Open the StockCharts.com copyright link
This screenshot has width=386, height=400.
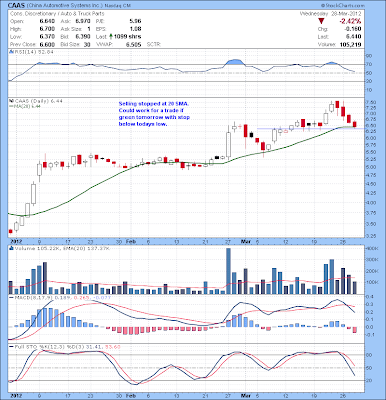click(x=343, y=6)
